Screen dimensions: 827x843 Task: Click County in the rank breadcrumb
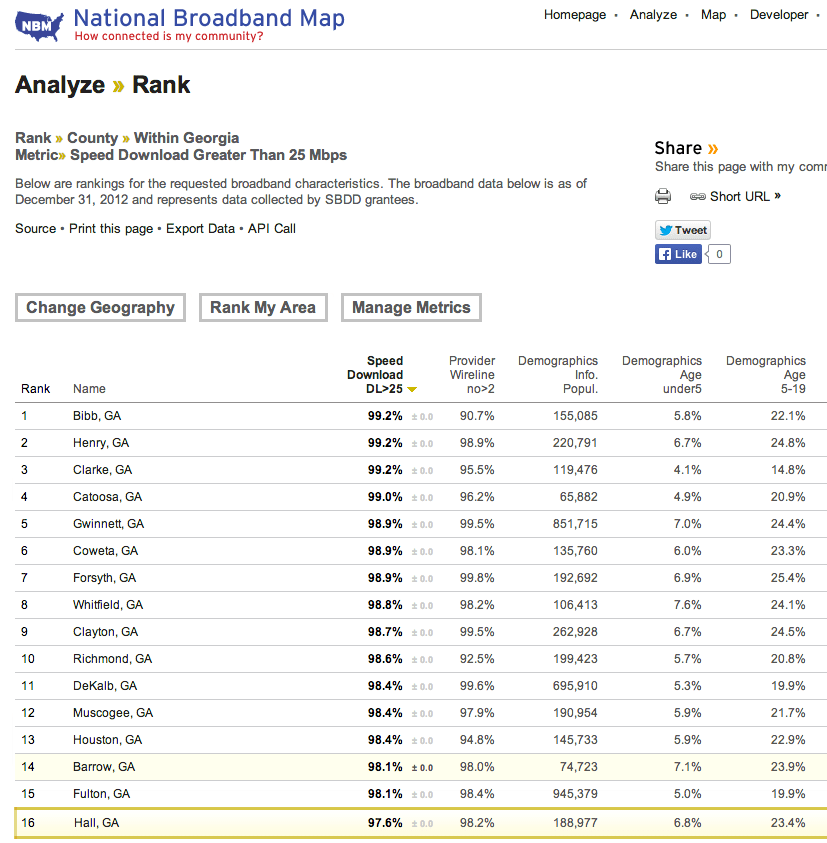(x=92, y=138)
